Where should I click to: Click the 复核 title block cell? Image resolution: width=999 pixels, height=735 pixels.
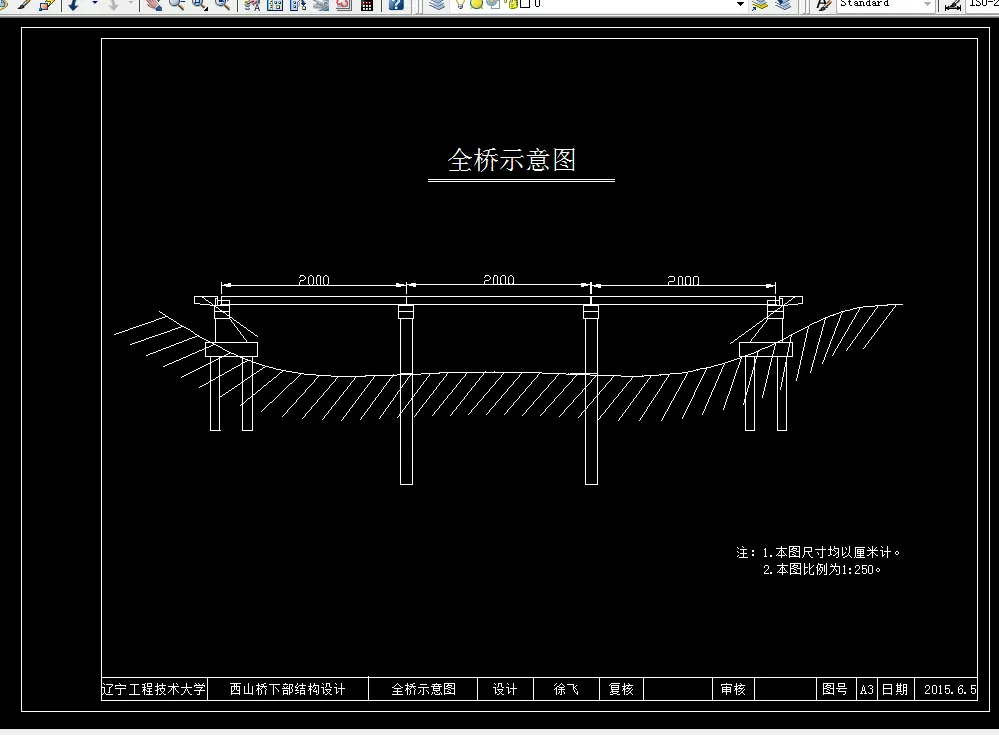point(621,689)
